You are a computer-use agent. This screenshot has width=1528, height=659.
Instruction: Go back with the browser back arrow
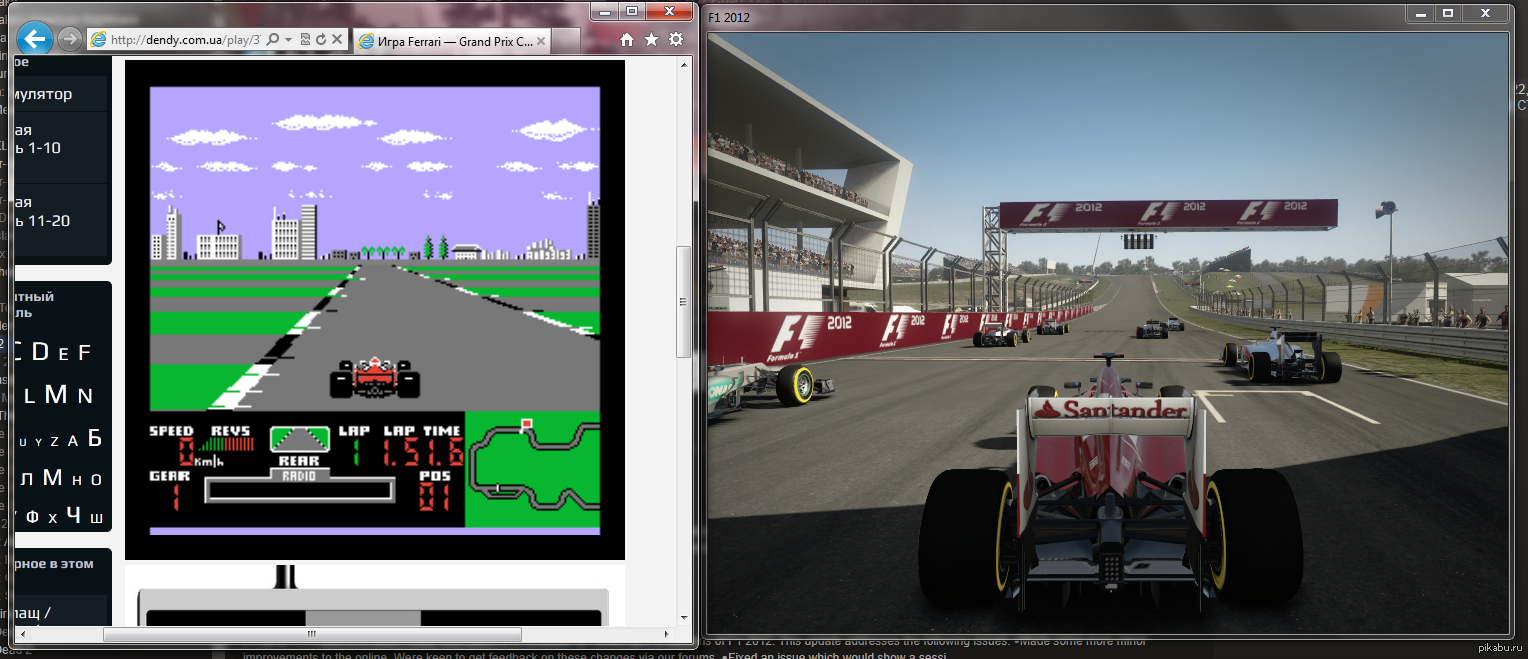click(x=34, y=39)
